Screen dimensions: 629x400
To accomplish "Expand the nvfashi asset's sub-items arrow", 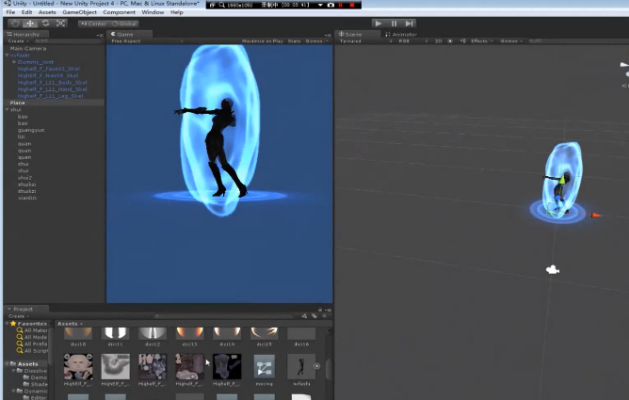I will click(317, 366).
